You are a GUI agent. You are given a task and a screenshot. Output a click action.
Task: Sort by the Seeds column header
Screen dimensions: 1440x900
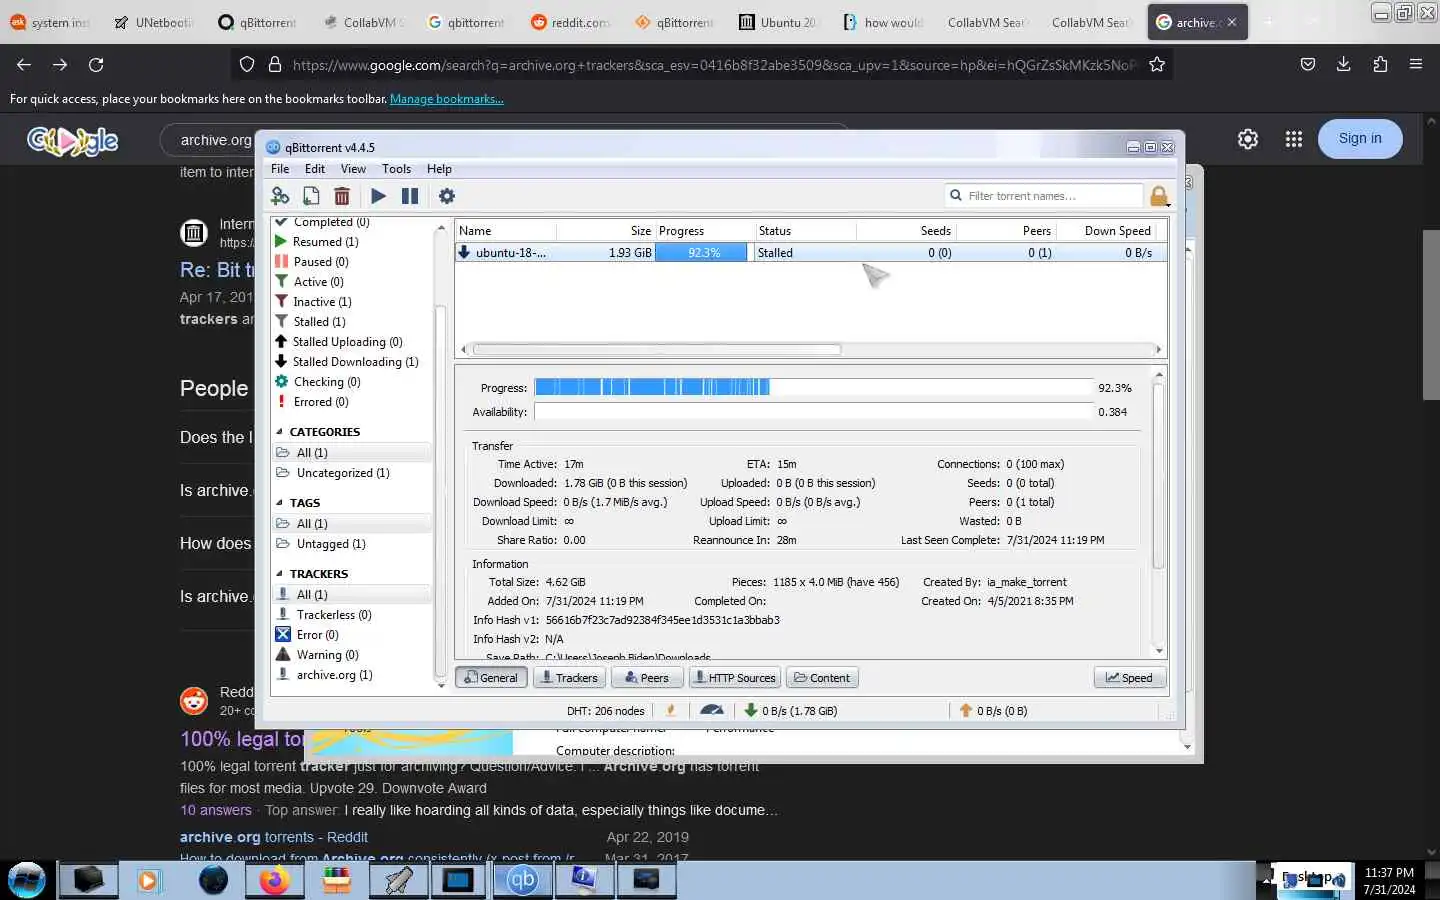tap(906, 231)
